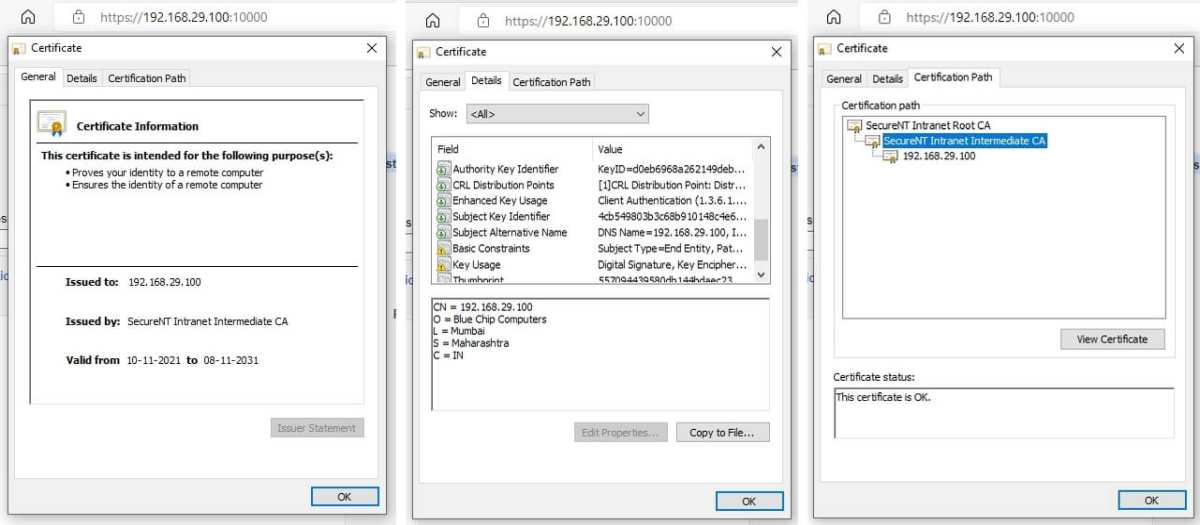The width and height of the screenshot is (1200, 525).
Task: Switch to General tab in View Certificate window
Action: click(x=844, y=78)
